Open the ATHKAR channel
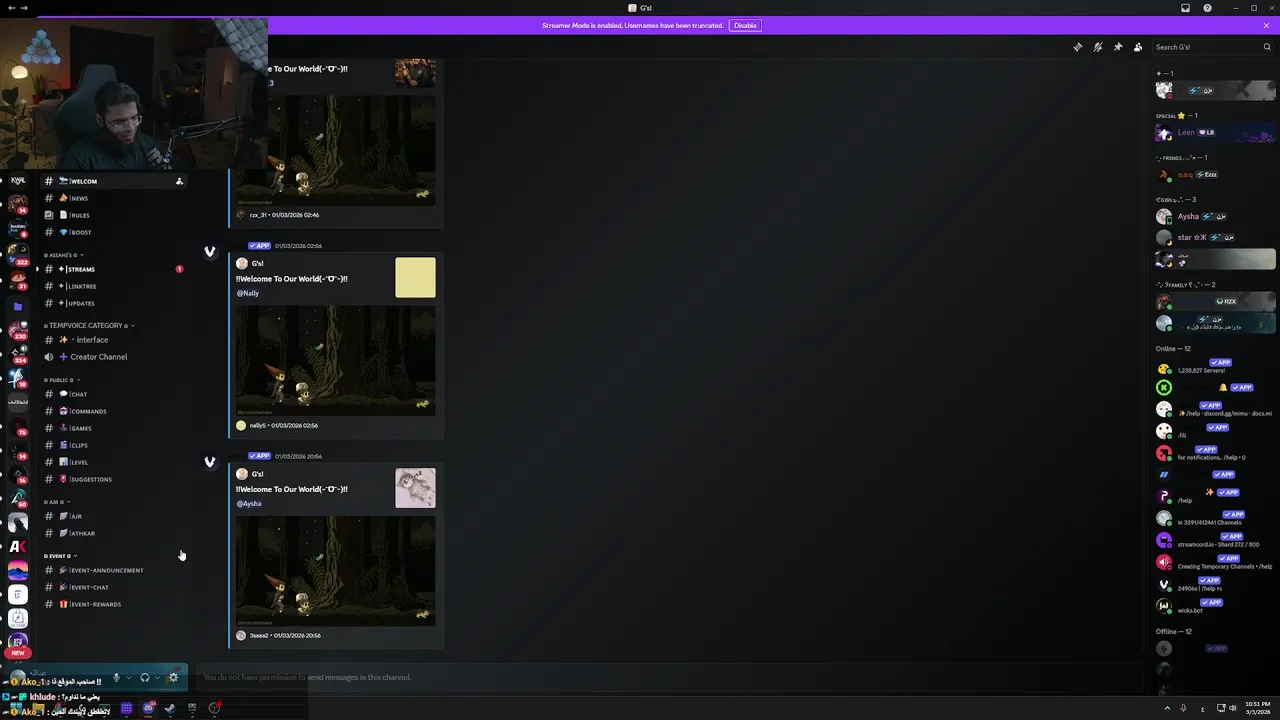Image resolution: width=1280 pixels, height=720 pixels. (x=113, y=533)
